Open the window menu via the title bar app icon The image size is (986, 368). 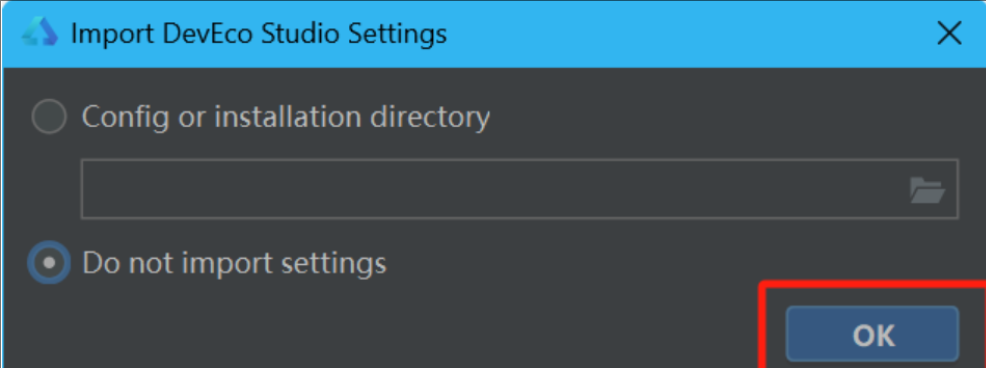click(x=40, y=34)
